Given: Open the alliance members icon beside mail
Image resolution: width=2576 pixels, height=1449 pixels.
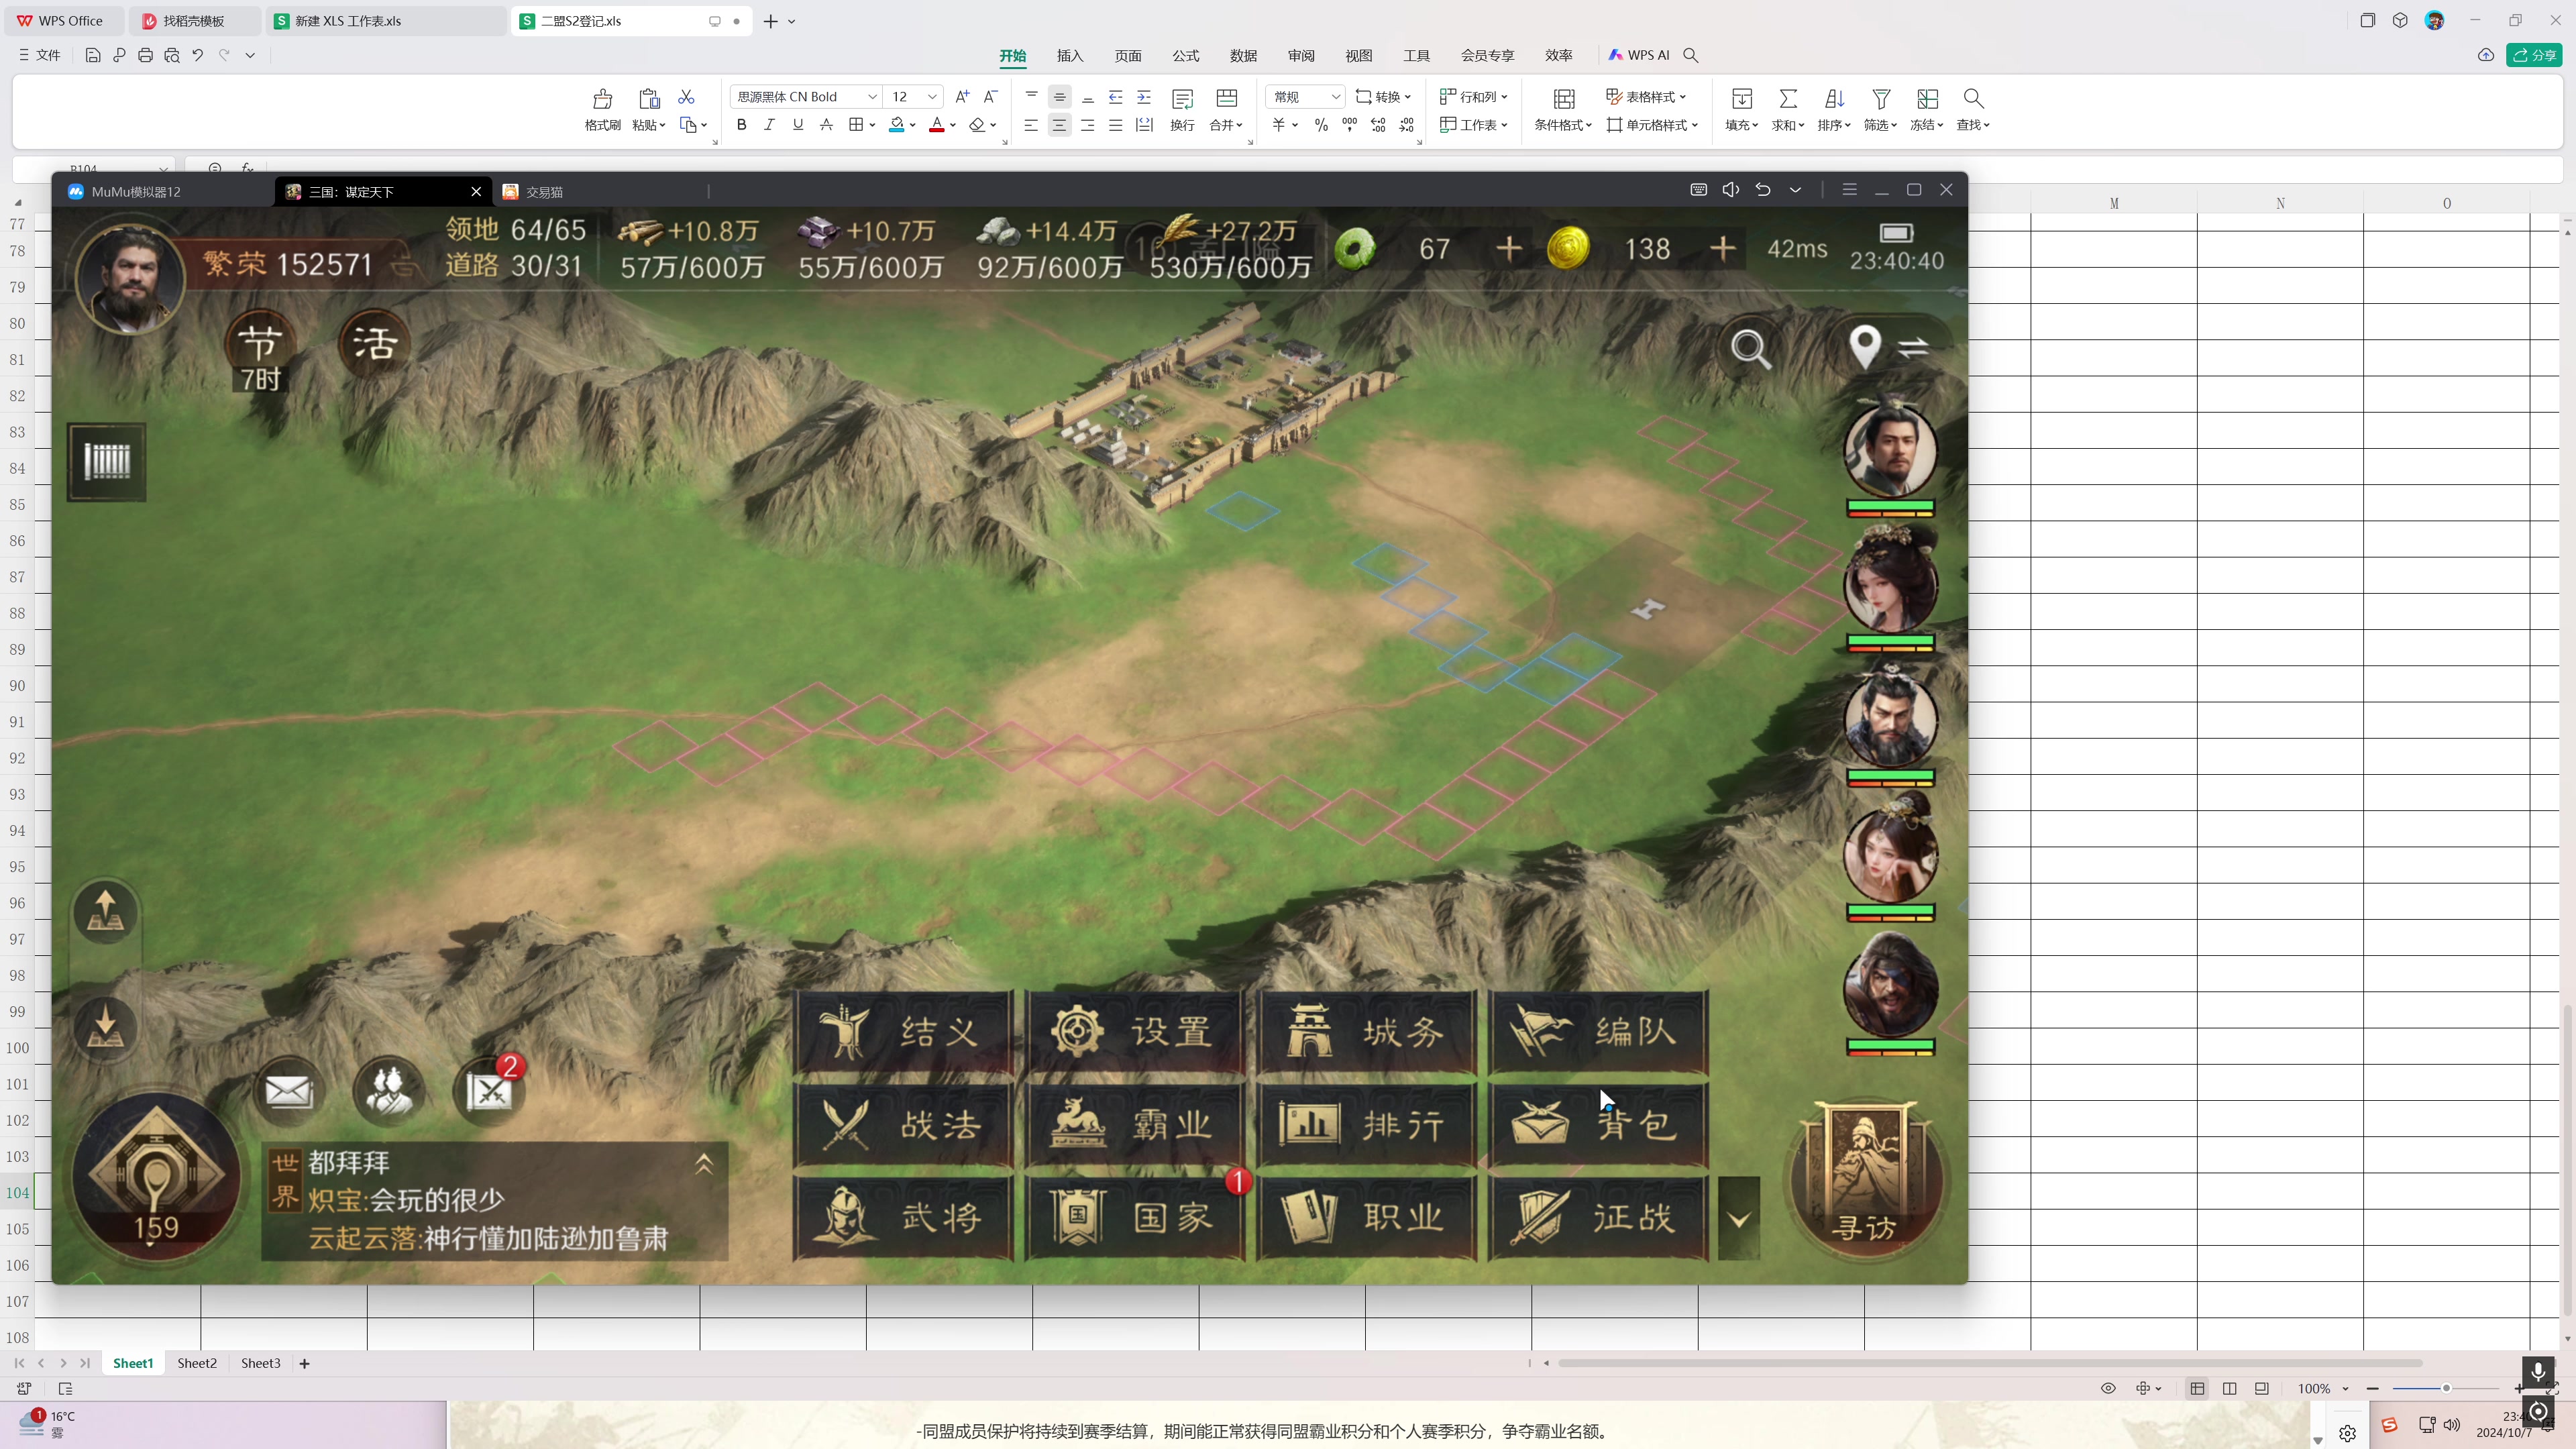Looking at the screenshot, I should tap(389, 1091).
